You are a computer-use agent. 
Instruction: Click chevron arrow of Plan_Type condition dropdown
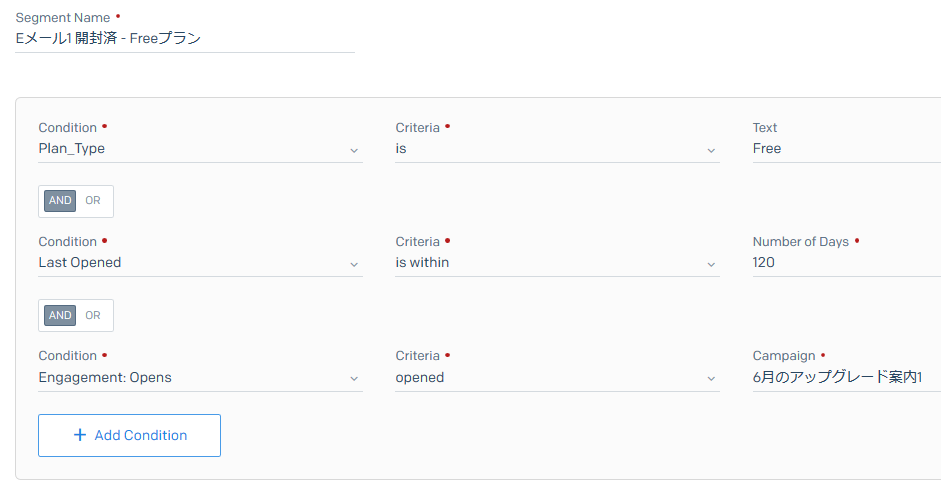354,150
